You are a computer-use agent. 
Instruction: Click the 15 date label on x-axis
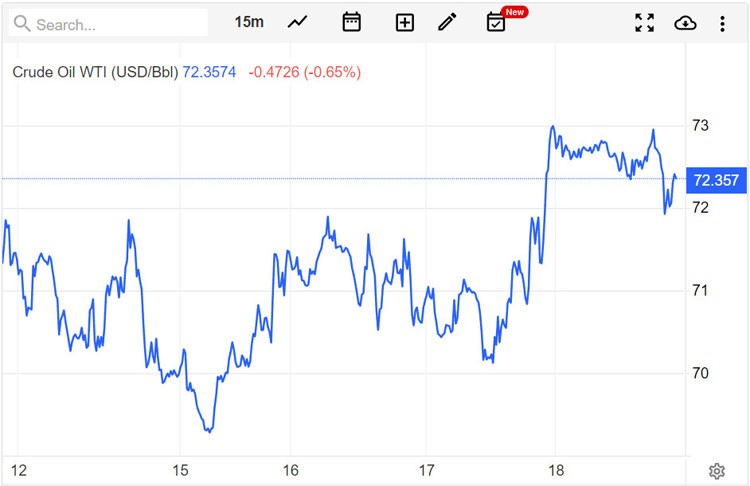(179, 470)
